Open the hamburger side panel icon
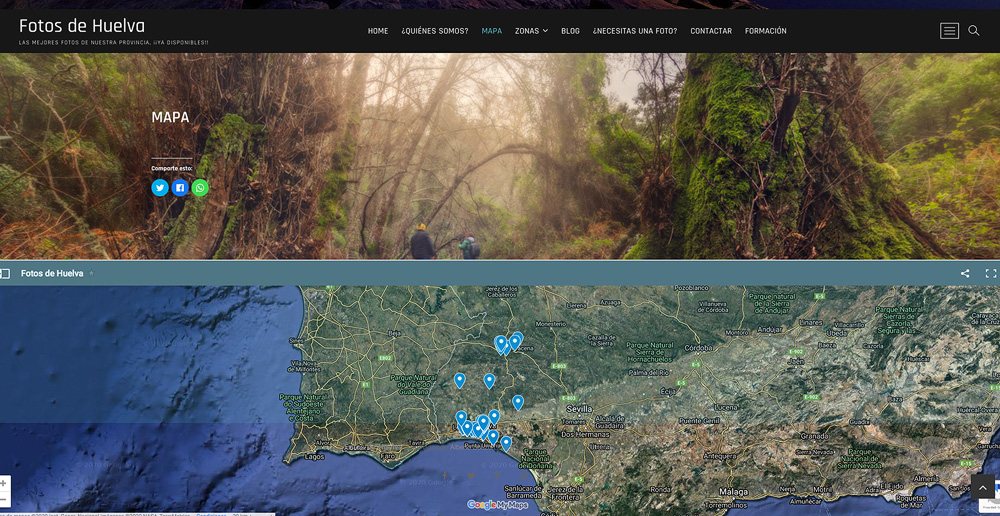 [x=949, y=31]
